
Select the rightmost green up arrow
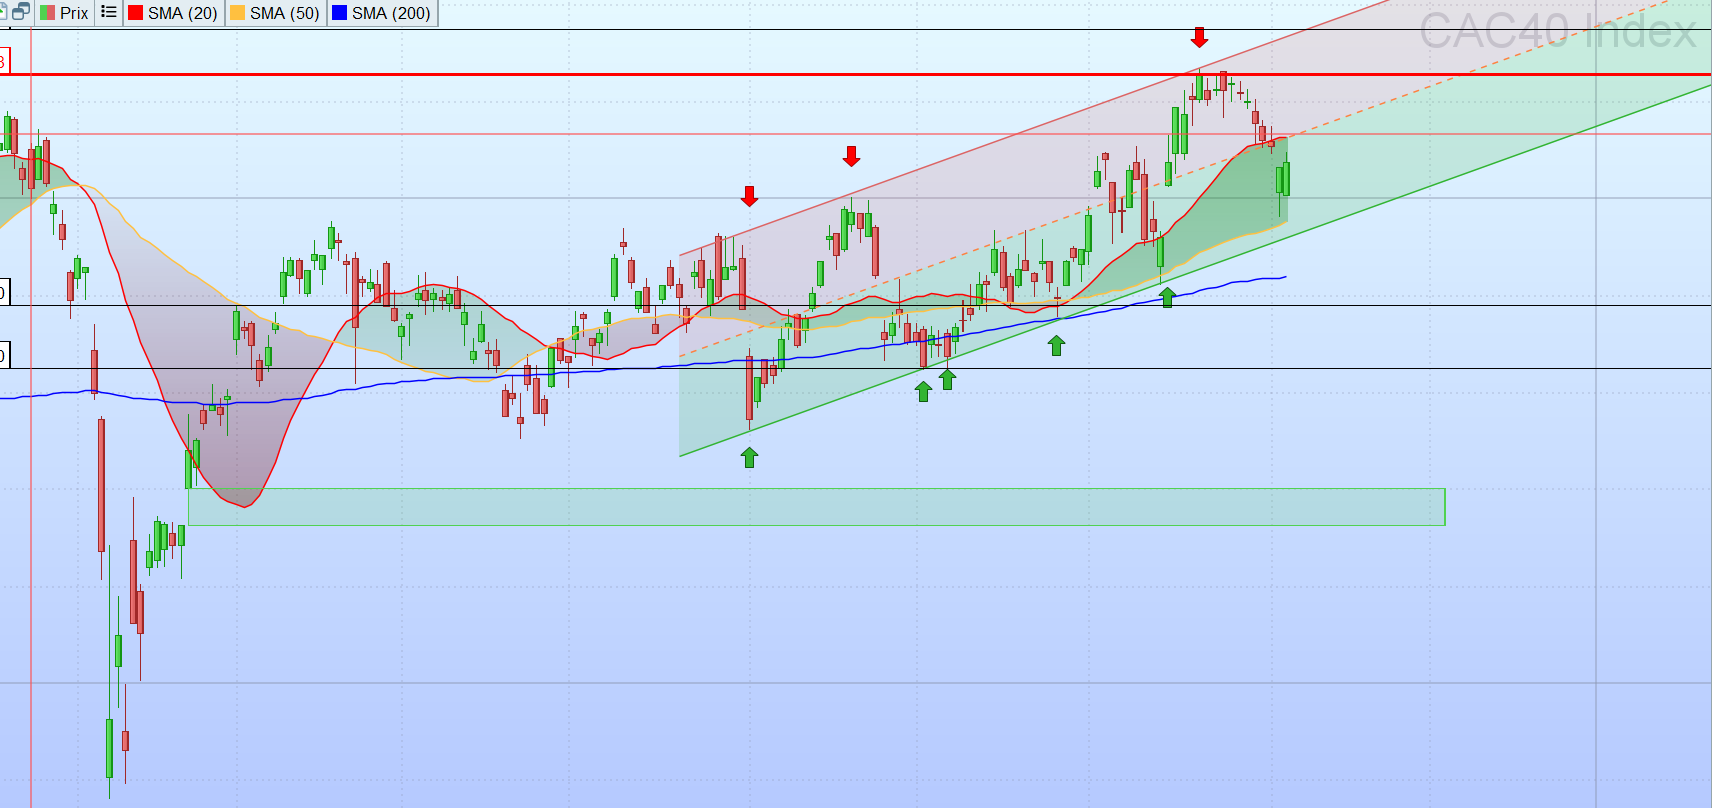pyautogui.click(x=1167, y=297)
